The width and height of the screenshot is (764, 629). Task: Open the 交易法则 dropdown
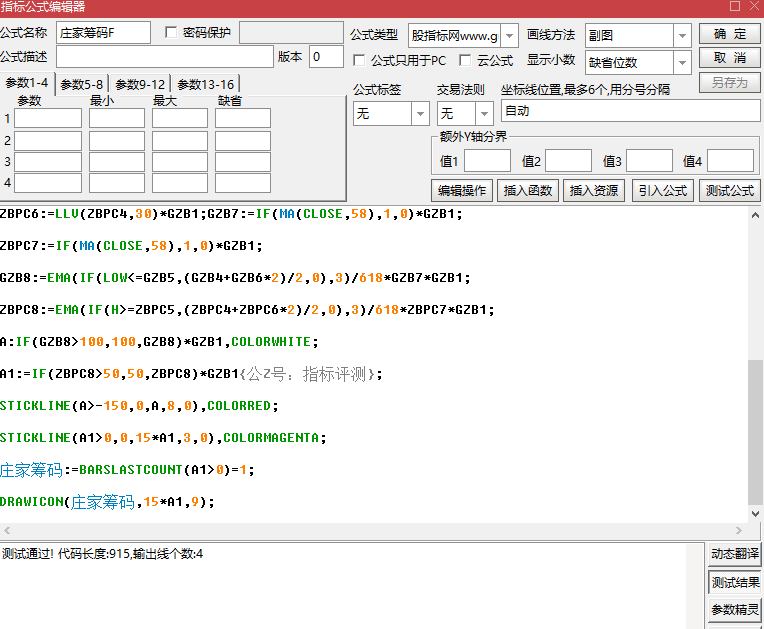pyautogui.click(x=484, y=114)
